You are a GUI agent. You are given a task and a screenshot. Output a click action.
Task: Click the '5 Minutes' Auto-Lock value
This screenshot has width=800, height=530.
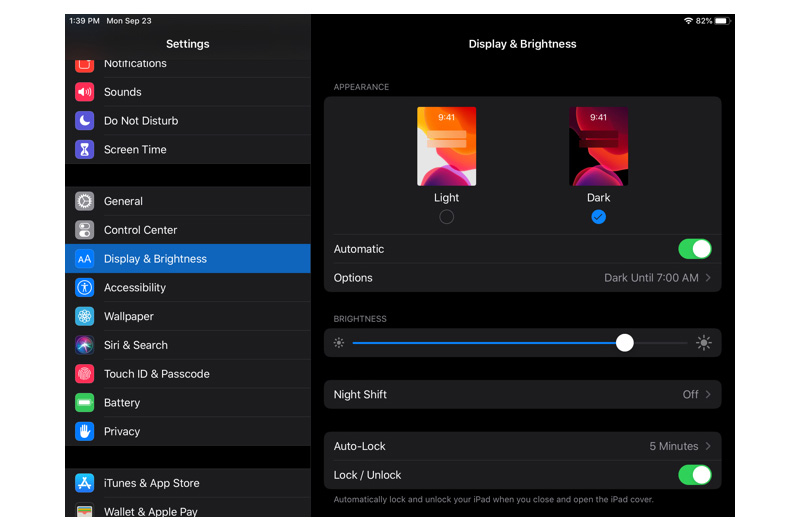tap(673, 446)
